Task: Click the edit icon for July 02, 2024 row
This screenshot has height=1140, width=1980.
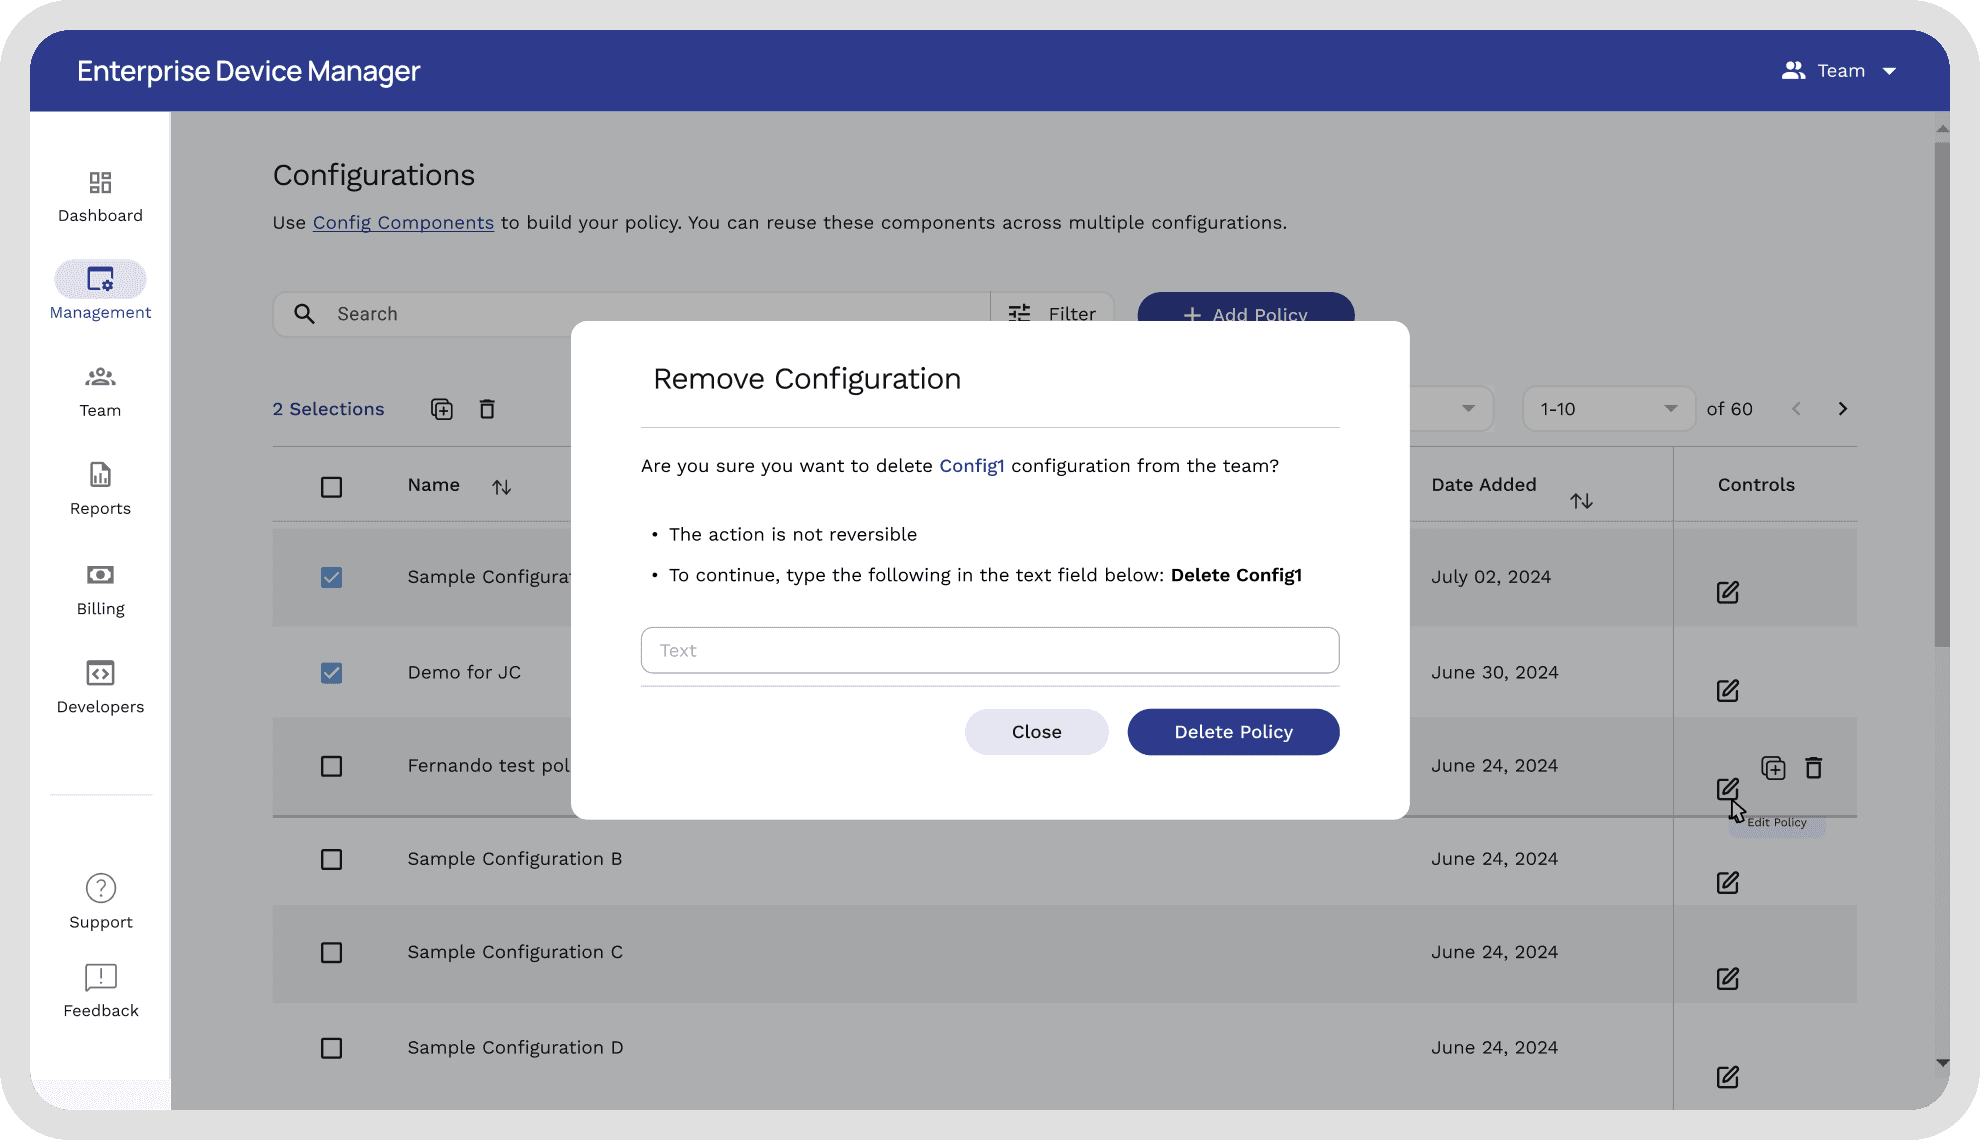Action: click(1727, 592)
